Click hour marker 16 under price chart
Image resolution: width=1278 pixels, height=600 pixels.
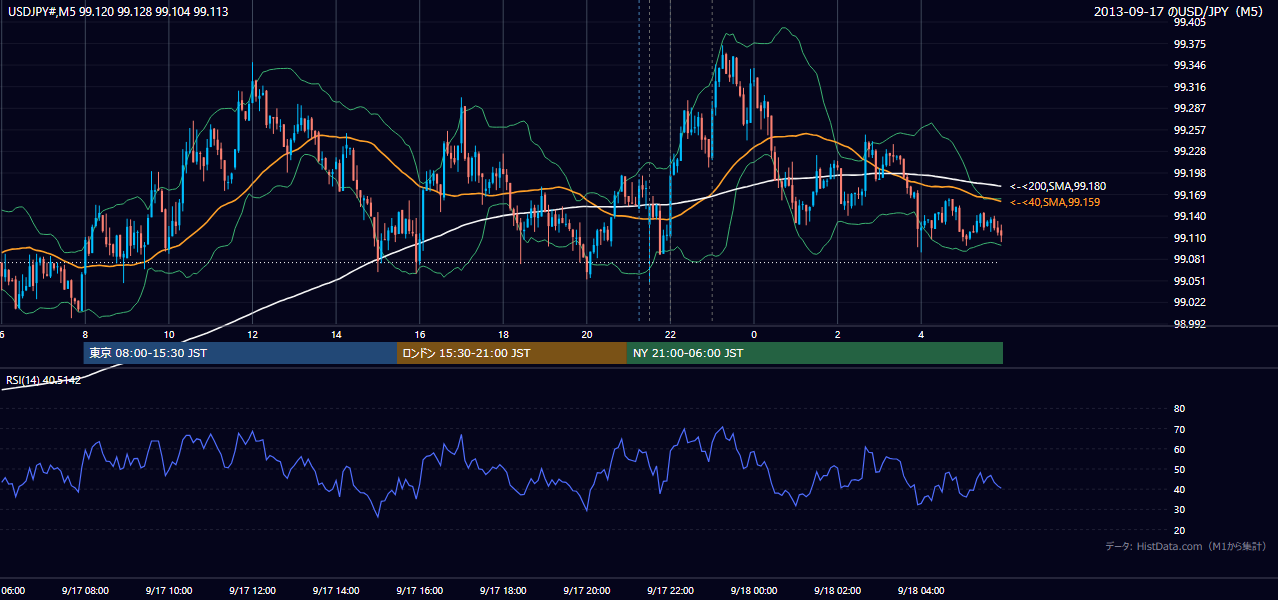coord(420,334)
